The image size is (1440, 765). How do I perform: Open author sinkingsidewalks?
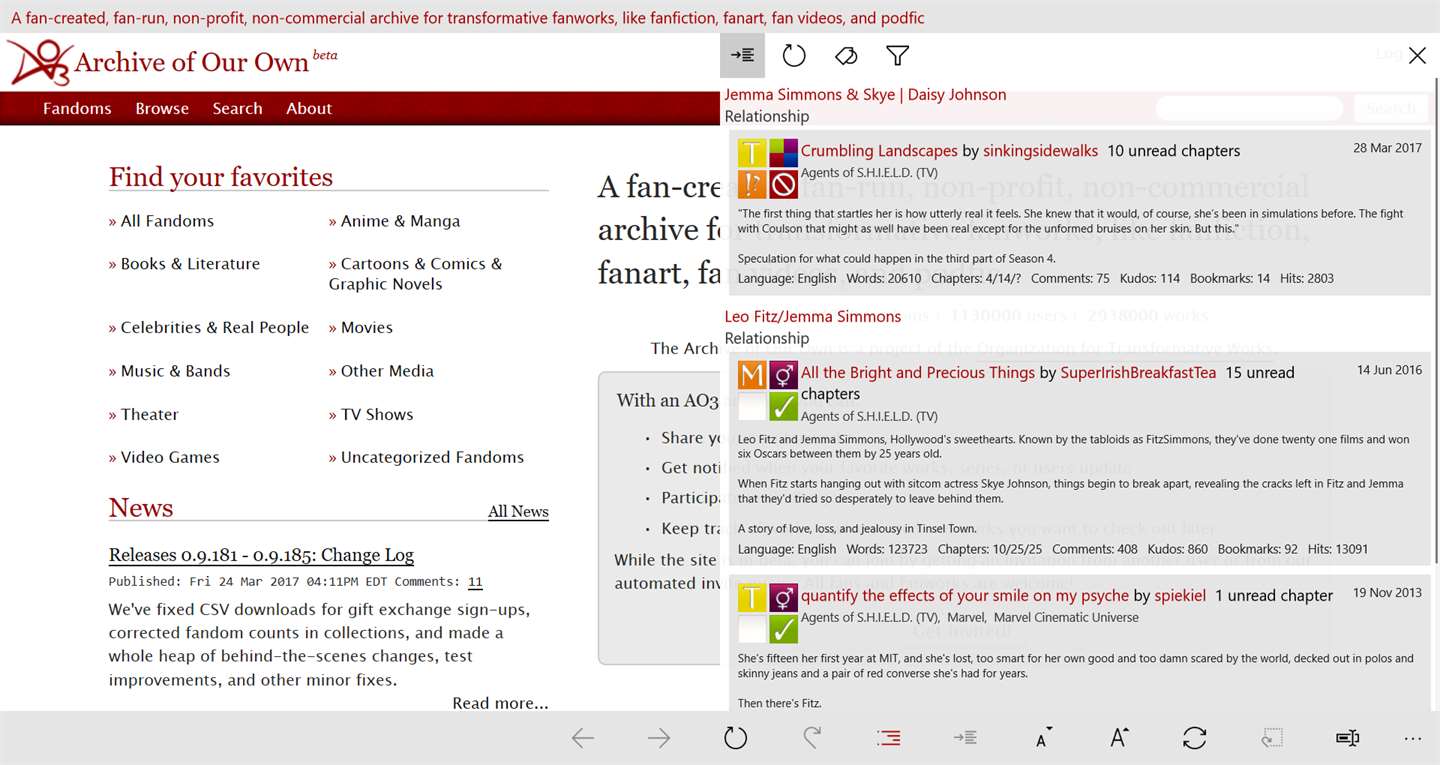[1040, 151]
